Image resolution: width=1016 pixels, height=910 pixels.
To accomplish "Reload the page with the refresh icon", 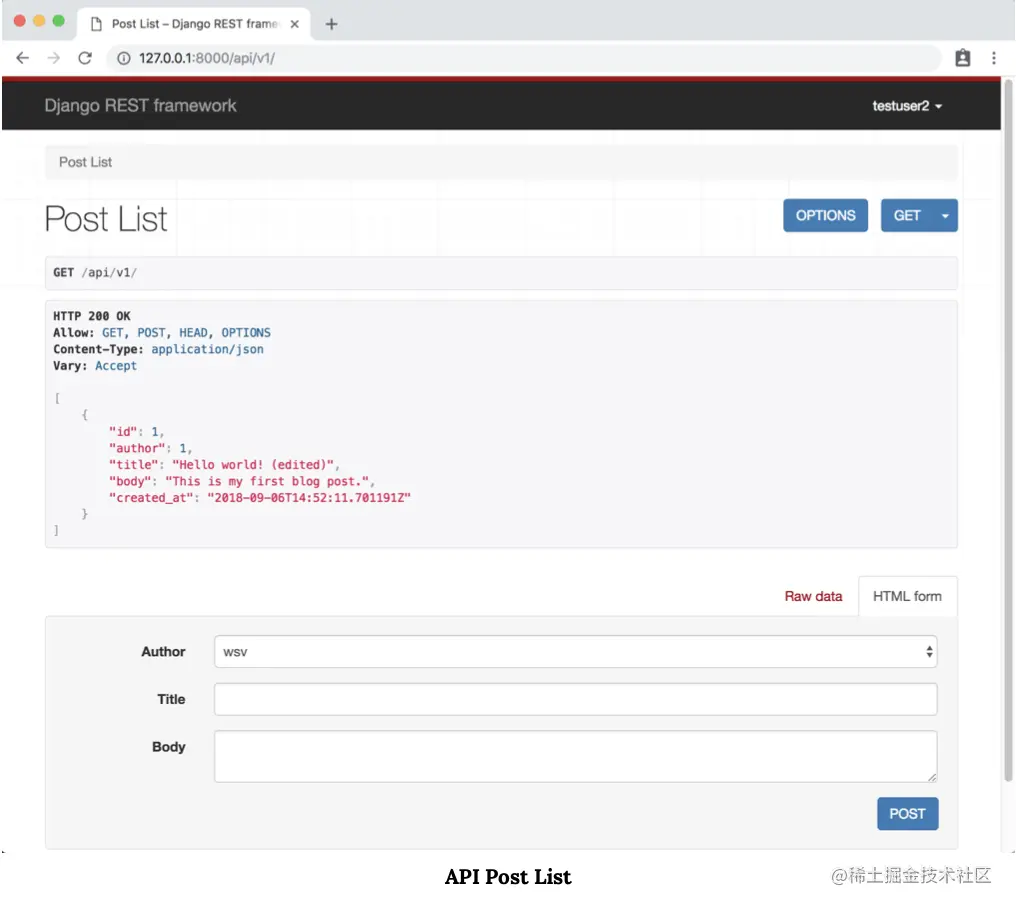I will pos(85,58).
